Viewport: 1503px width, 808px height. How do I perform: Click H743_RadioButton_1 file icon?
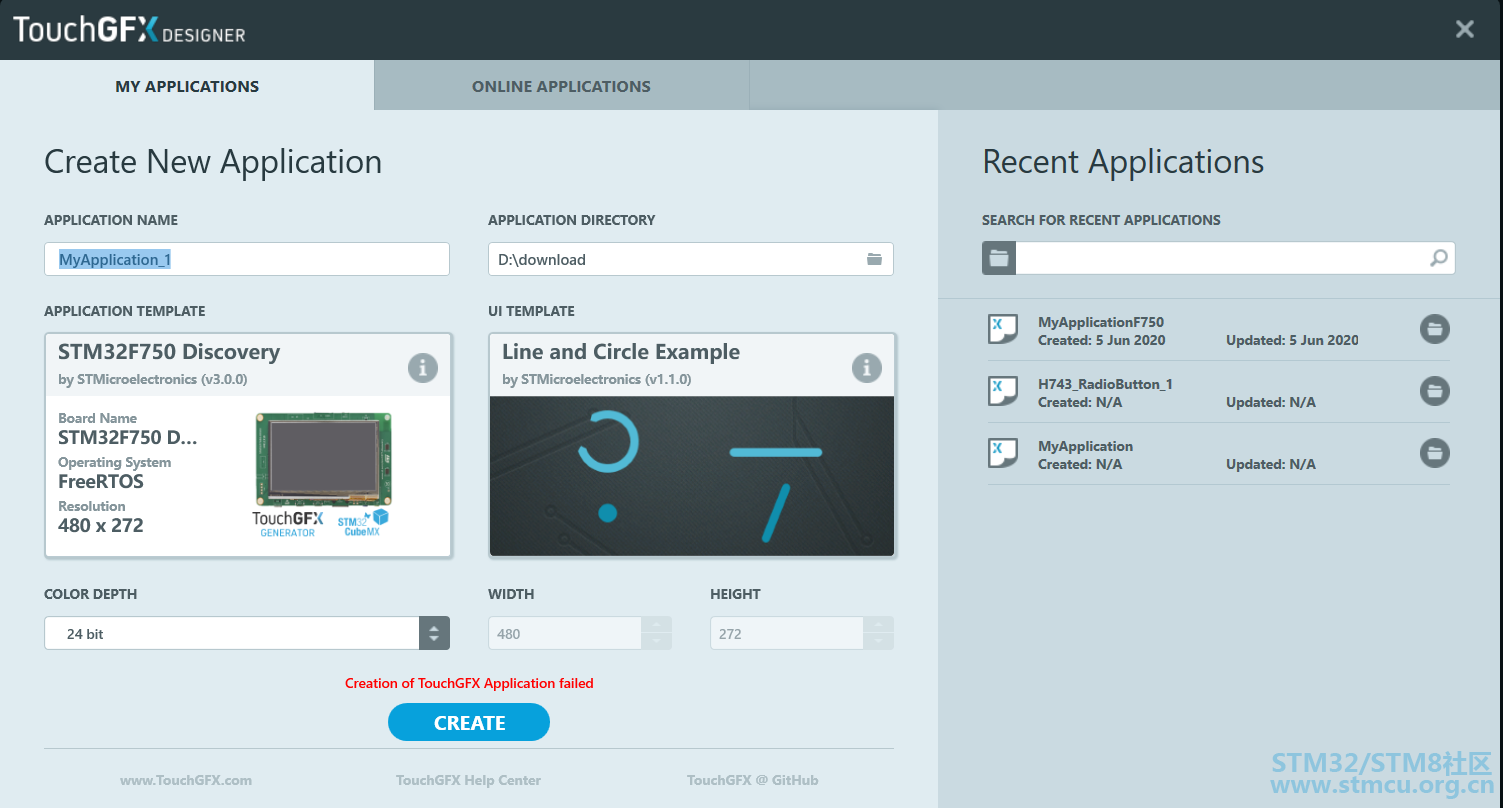click(x=1003, y=391)
